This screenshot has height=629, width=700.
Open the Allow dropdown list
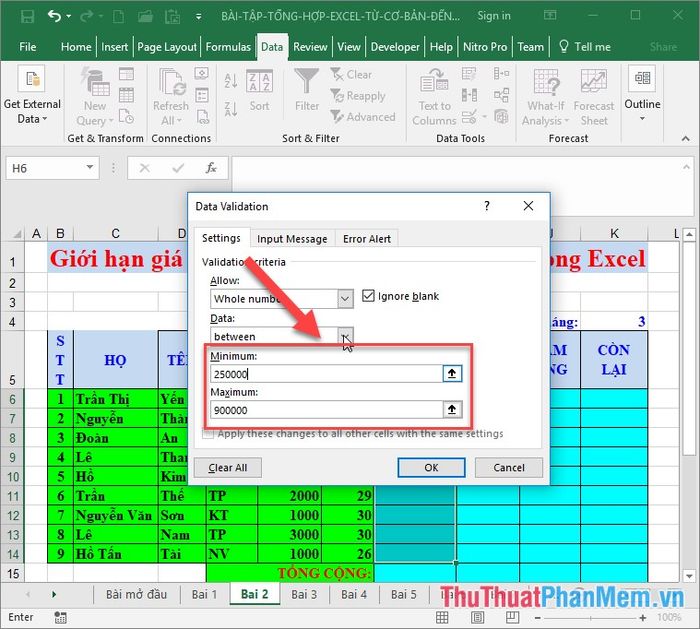click(x=345, y=299)
